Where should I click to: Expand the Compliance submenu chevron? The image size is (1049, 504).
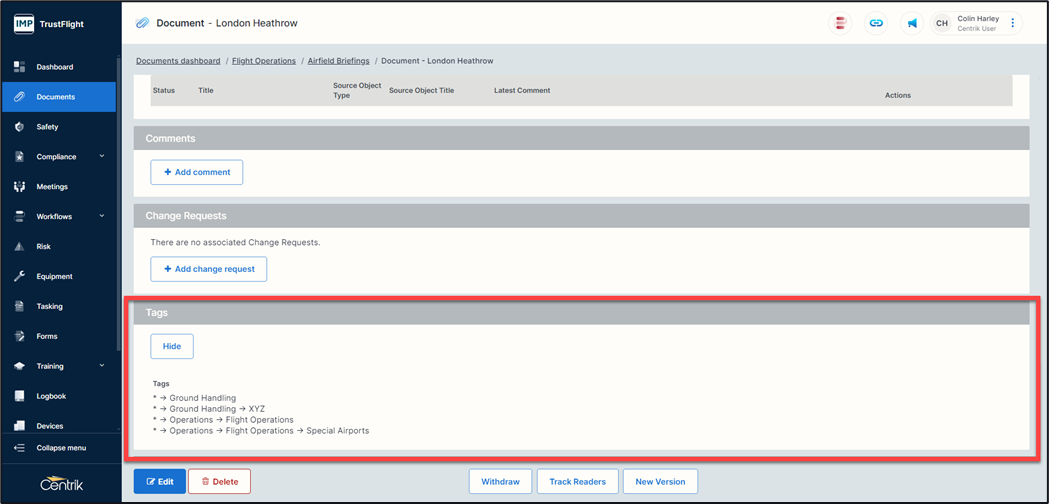coord(102,156)
